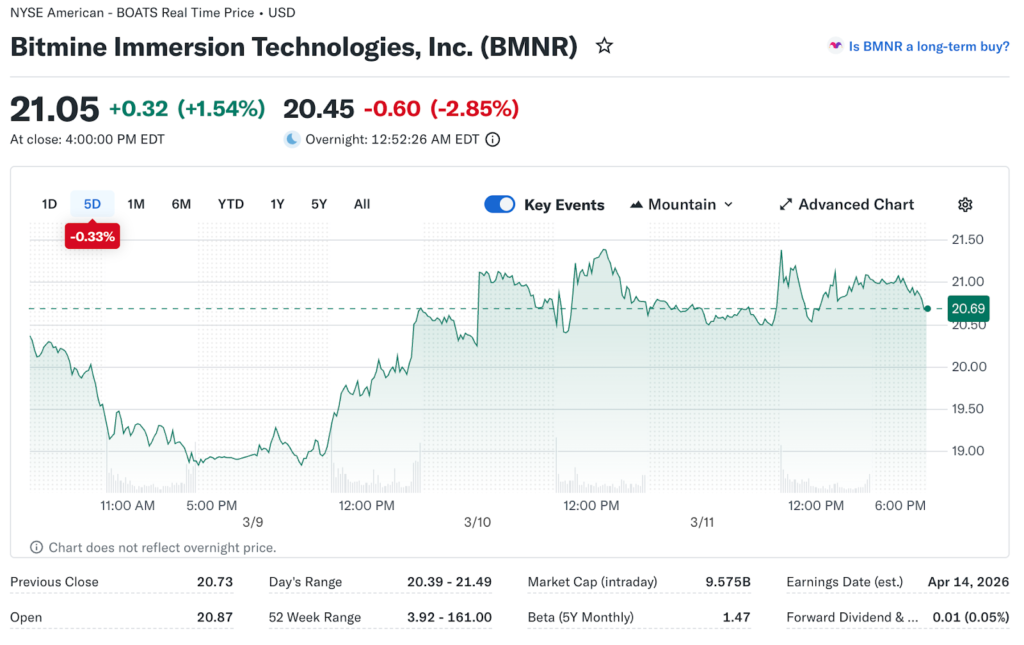Select the All time range
1024x645 pixels.
tap(362, 204)
